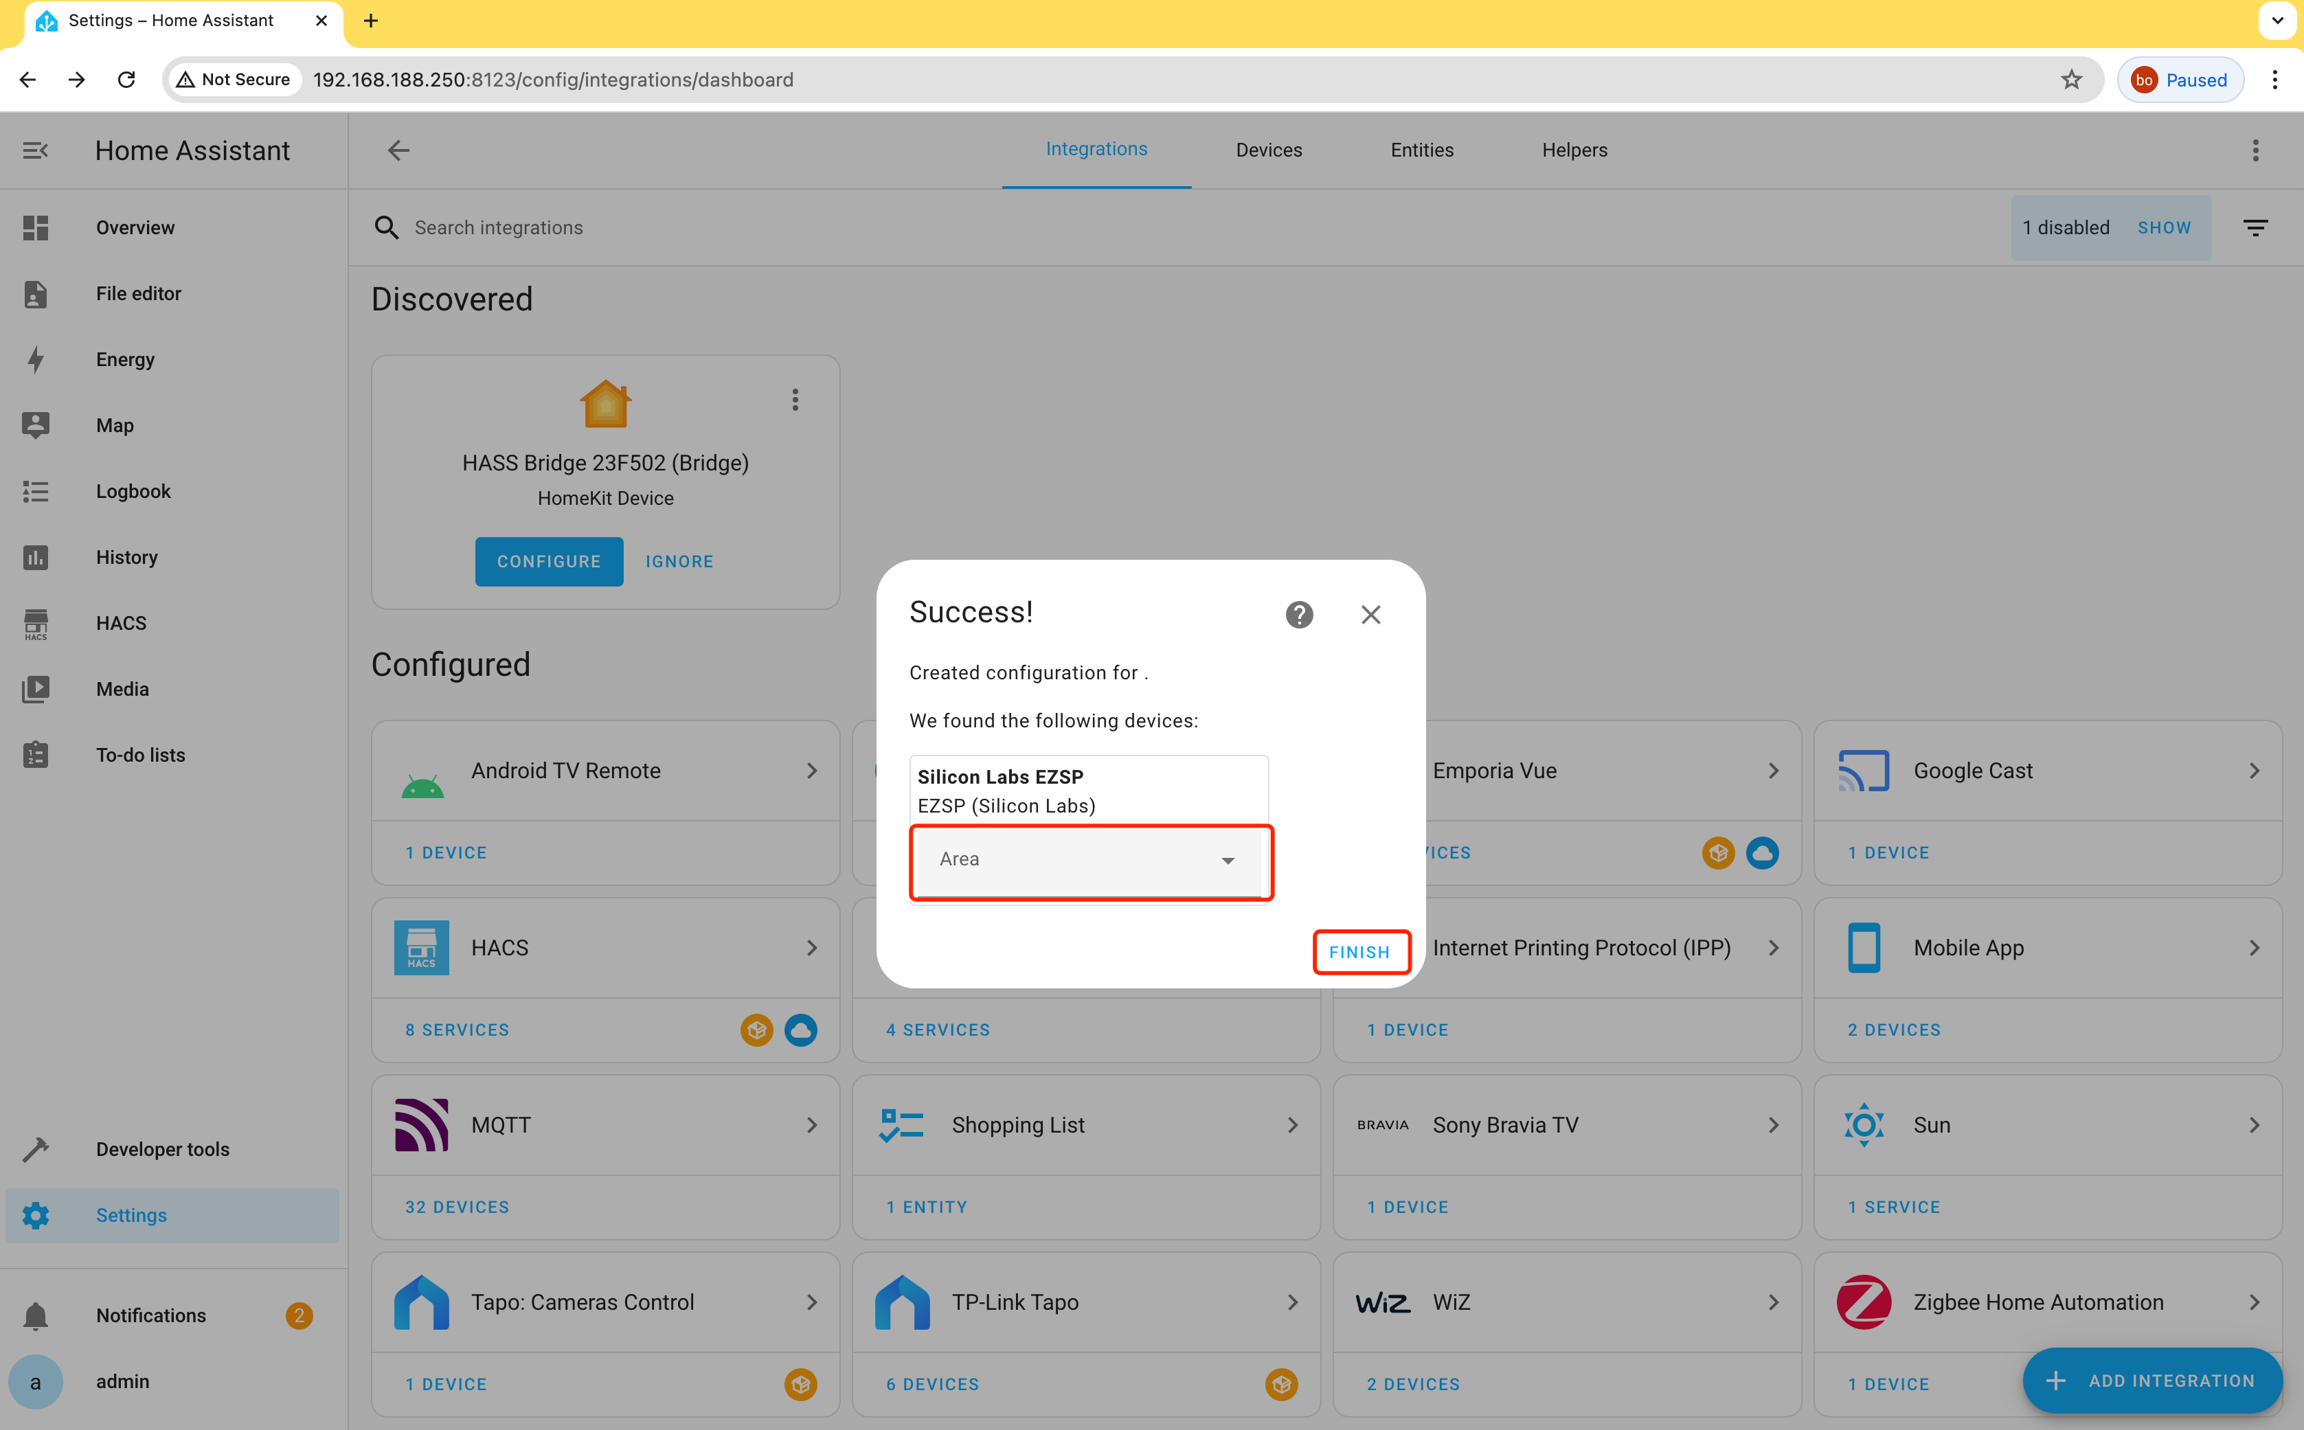
Task: Click the Search integrations input field
Action: click(x=700, y=228)
